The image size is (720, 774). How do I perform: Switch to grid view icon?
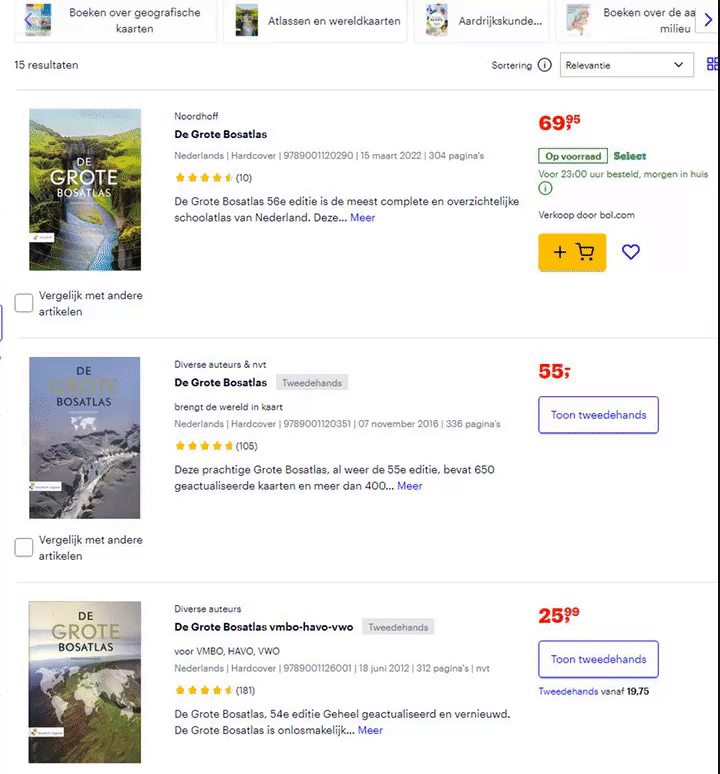pyautogui.click(x=713, y=64)
